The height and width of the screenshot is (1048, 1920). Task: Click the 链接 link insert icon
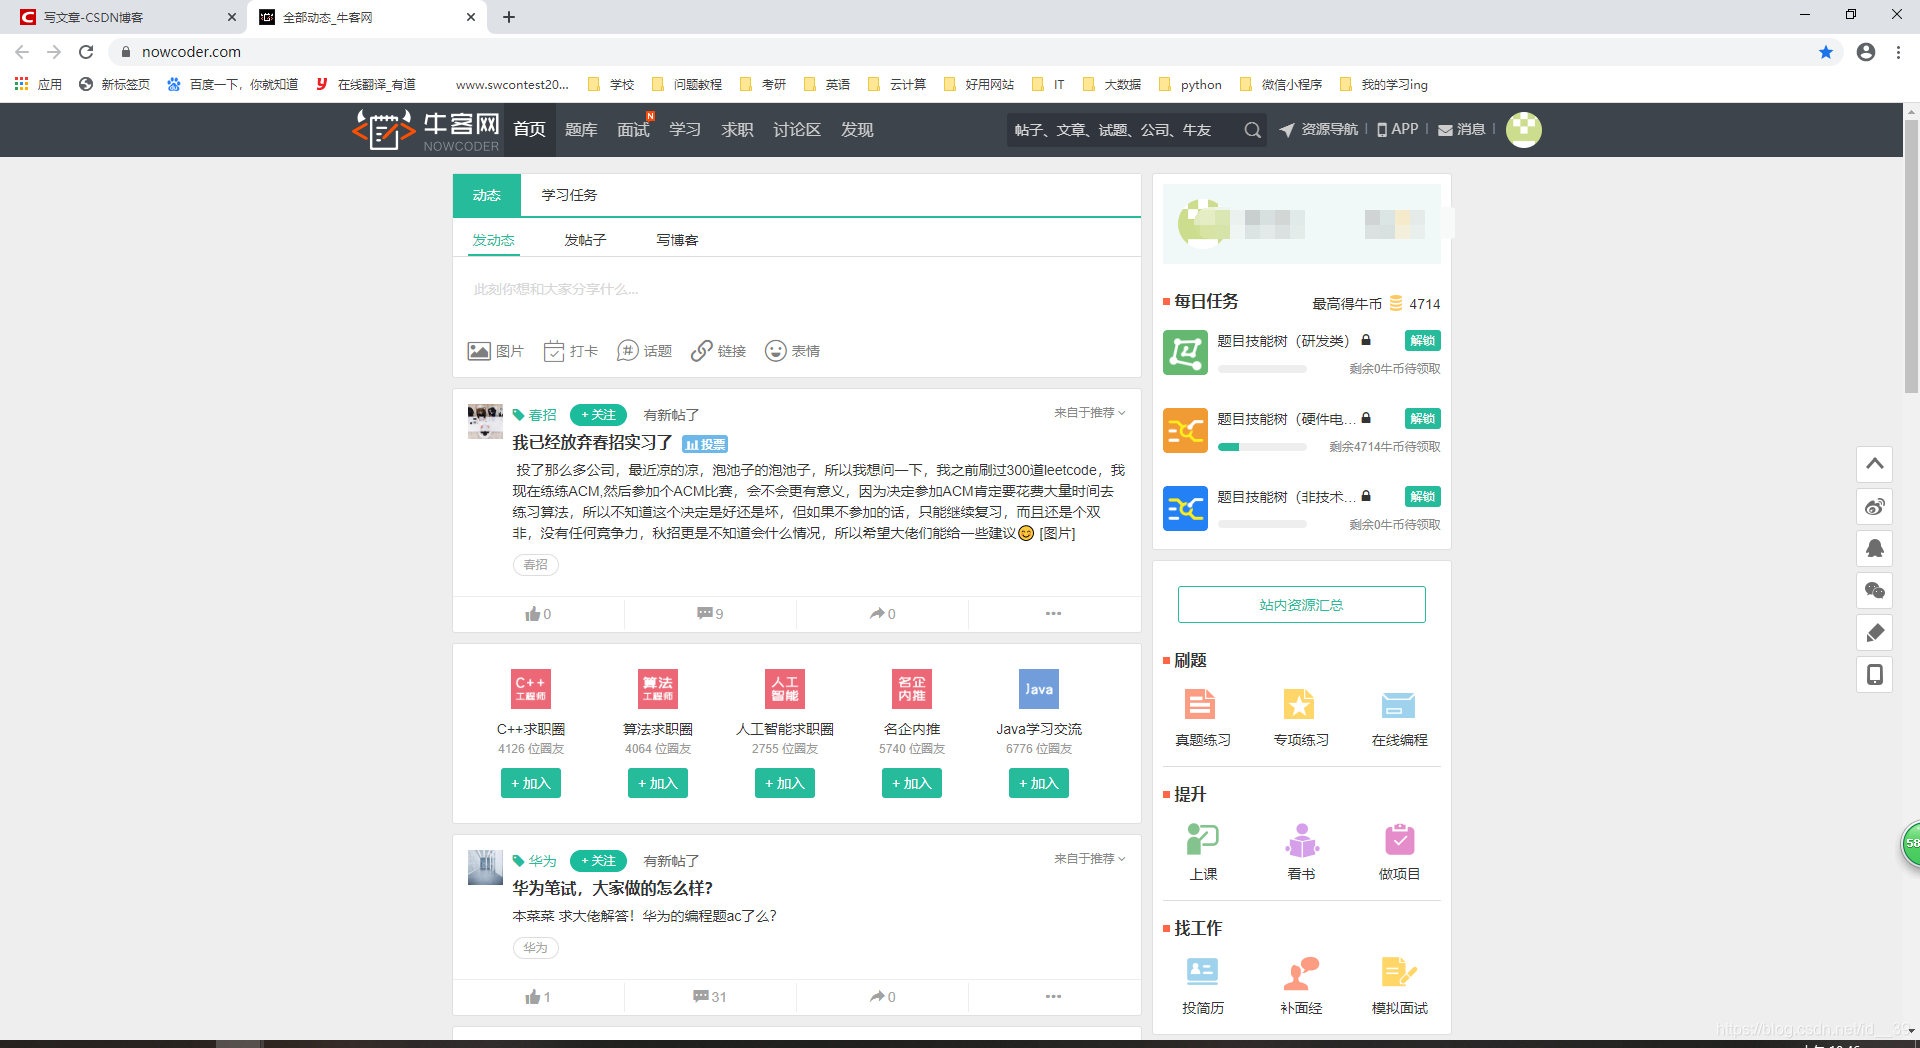coord(702,351)
